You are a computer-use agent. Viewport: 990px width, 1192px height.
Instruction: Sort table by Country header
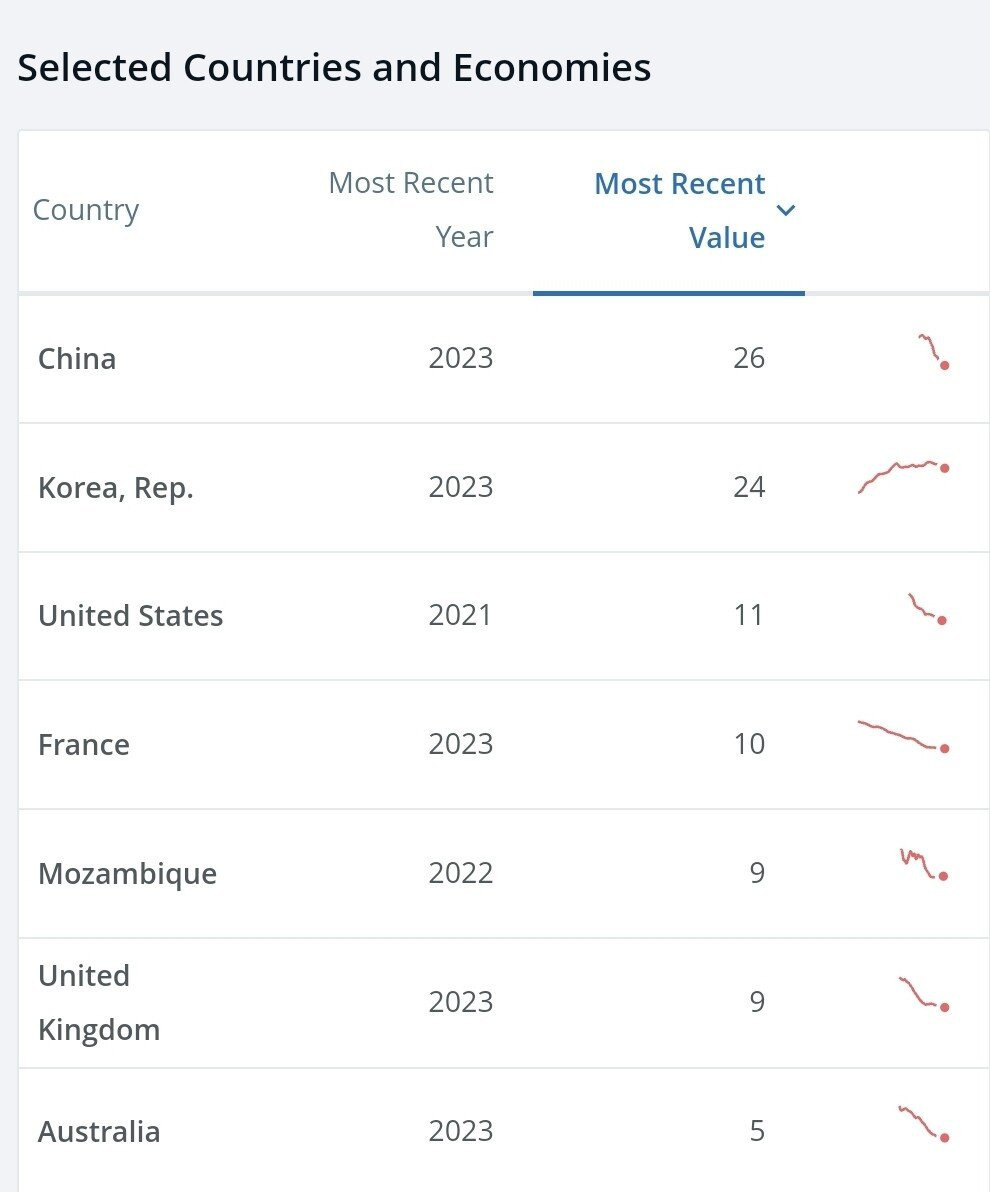pos(86,210)
